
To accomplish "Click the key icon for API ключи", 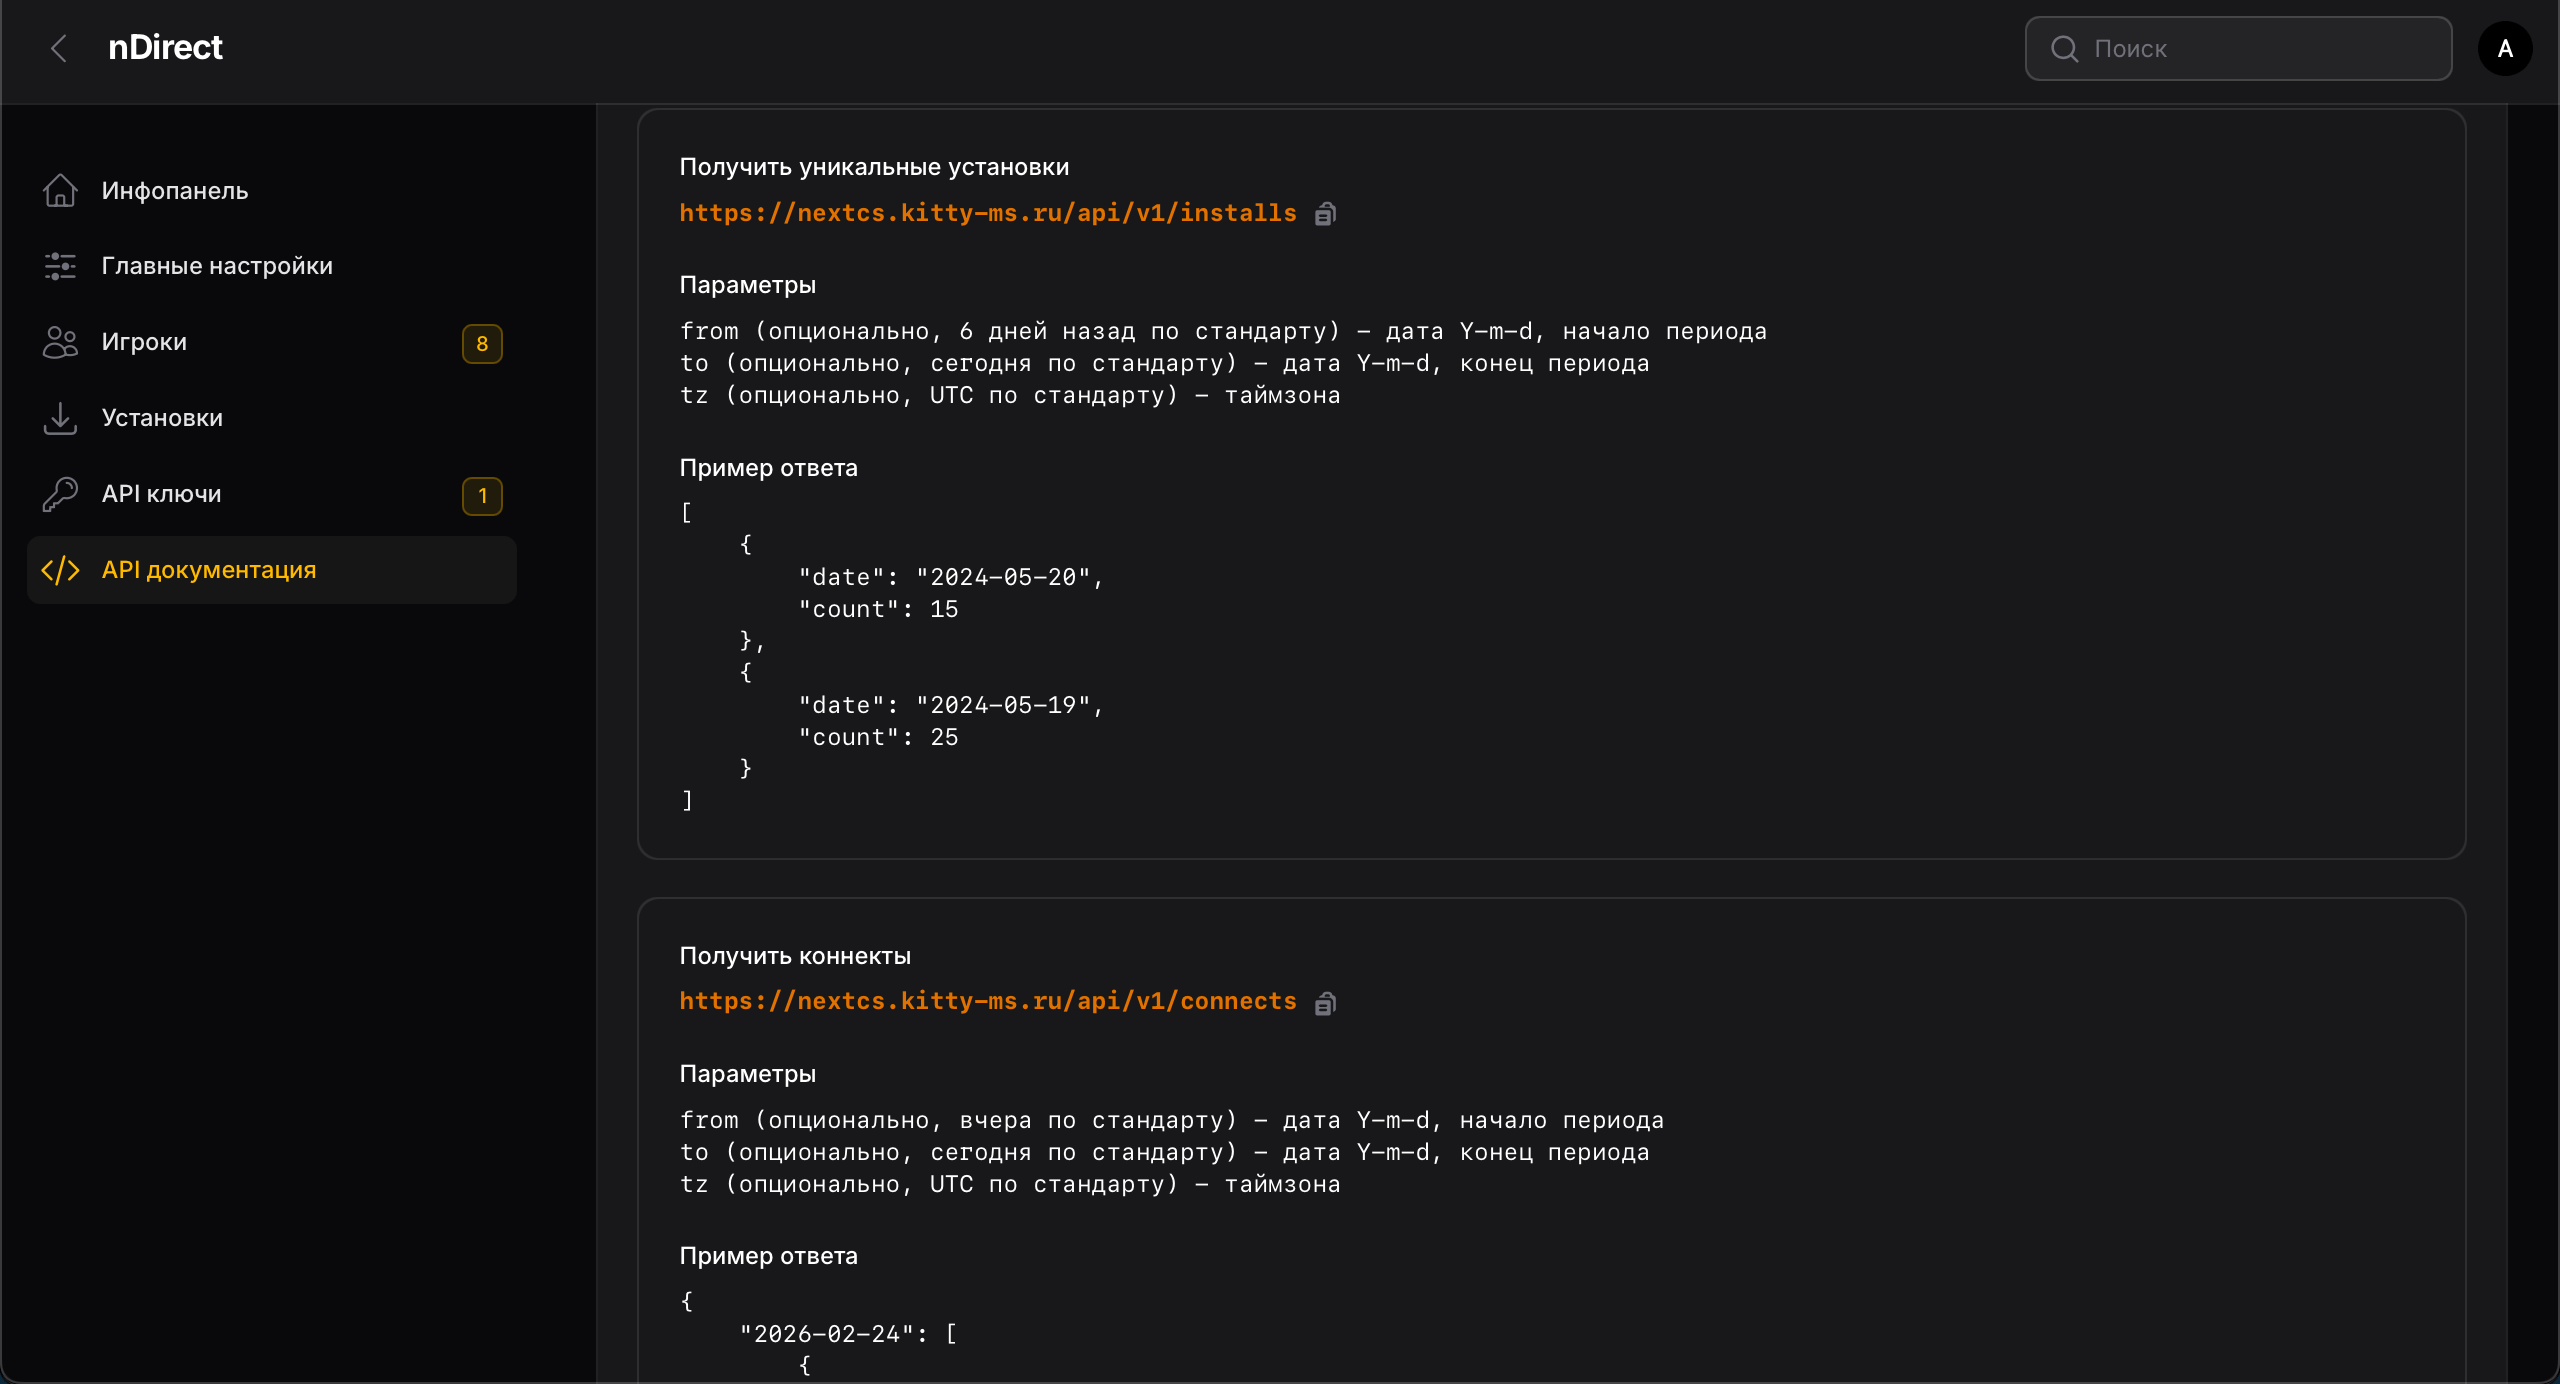I will (60, 494).
